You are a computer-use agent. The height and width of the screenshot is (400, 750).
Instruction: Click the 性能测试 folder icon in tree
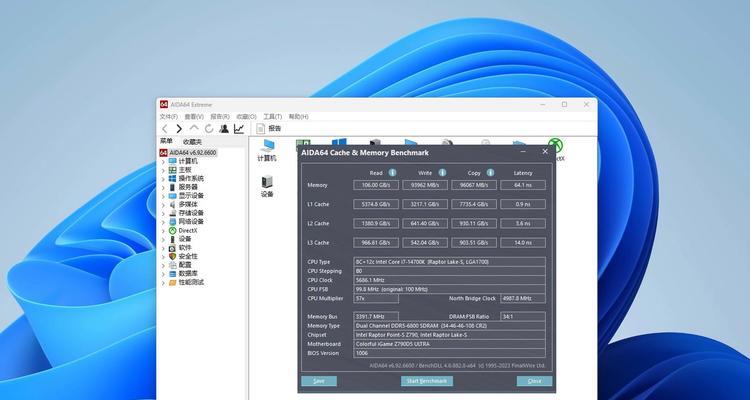pyautogui.click(x=173, y=282)
